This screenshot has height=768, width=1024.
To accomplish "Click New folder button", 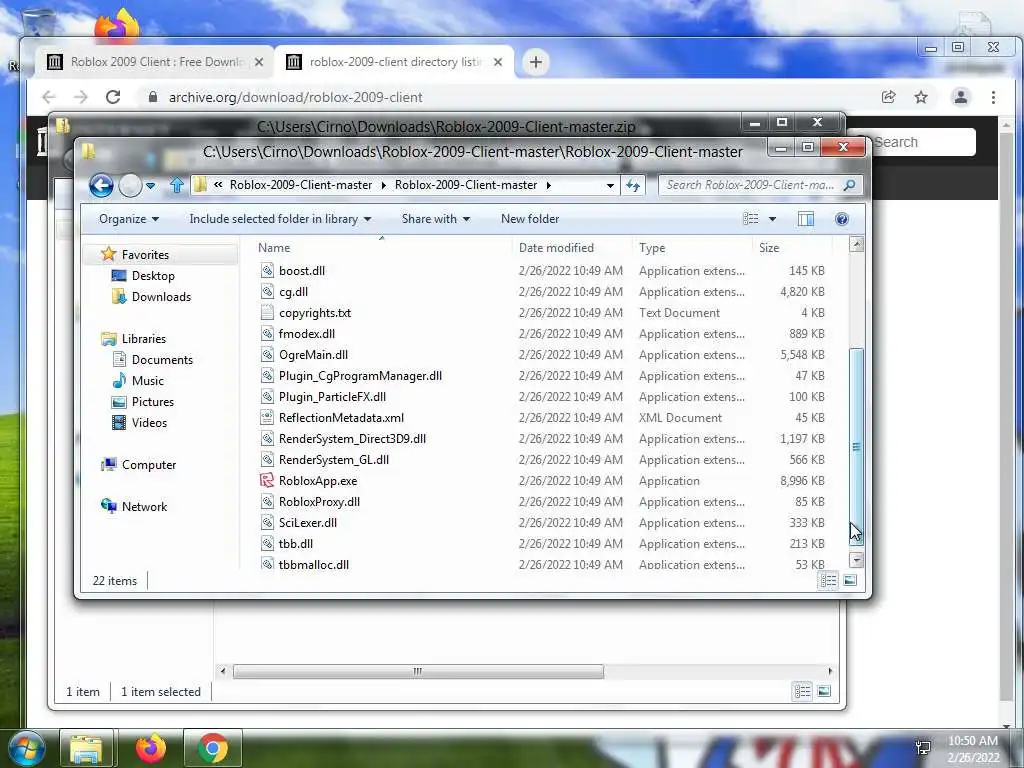I will point(530,219).
